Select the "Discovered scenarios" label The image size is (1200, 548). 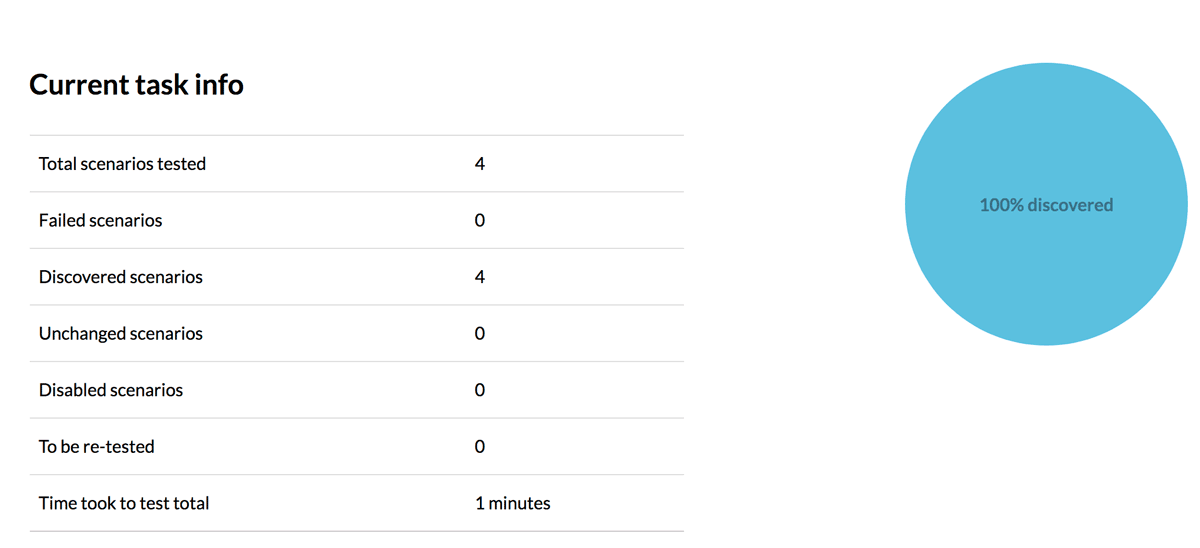click(x=120, y=277)
